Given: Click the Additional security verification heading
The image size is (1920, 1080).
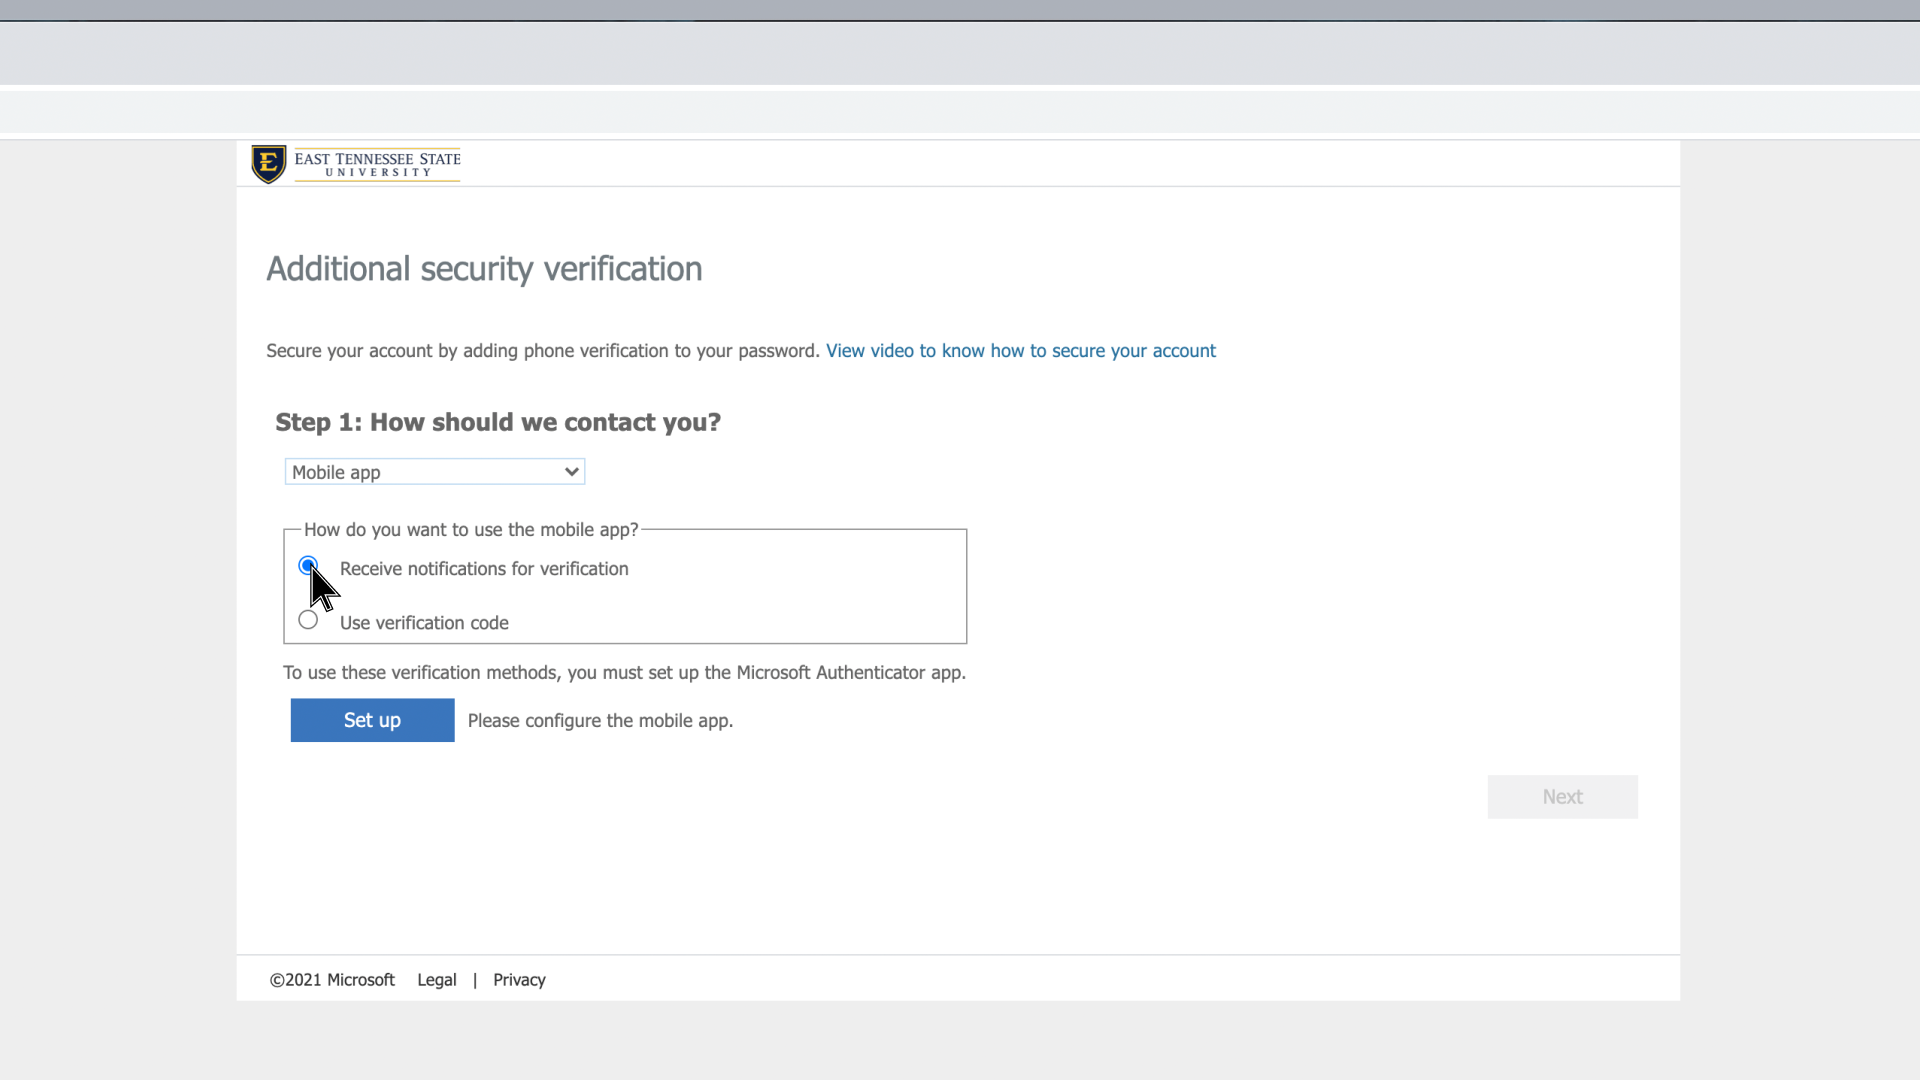Looking at the screenshot, I should tap(484, 269).
